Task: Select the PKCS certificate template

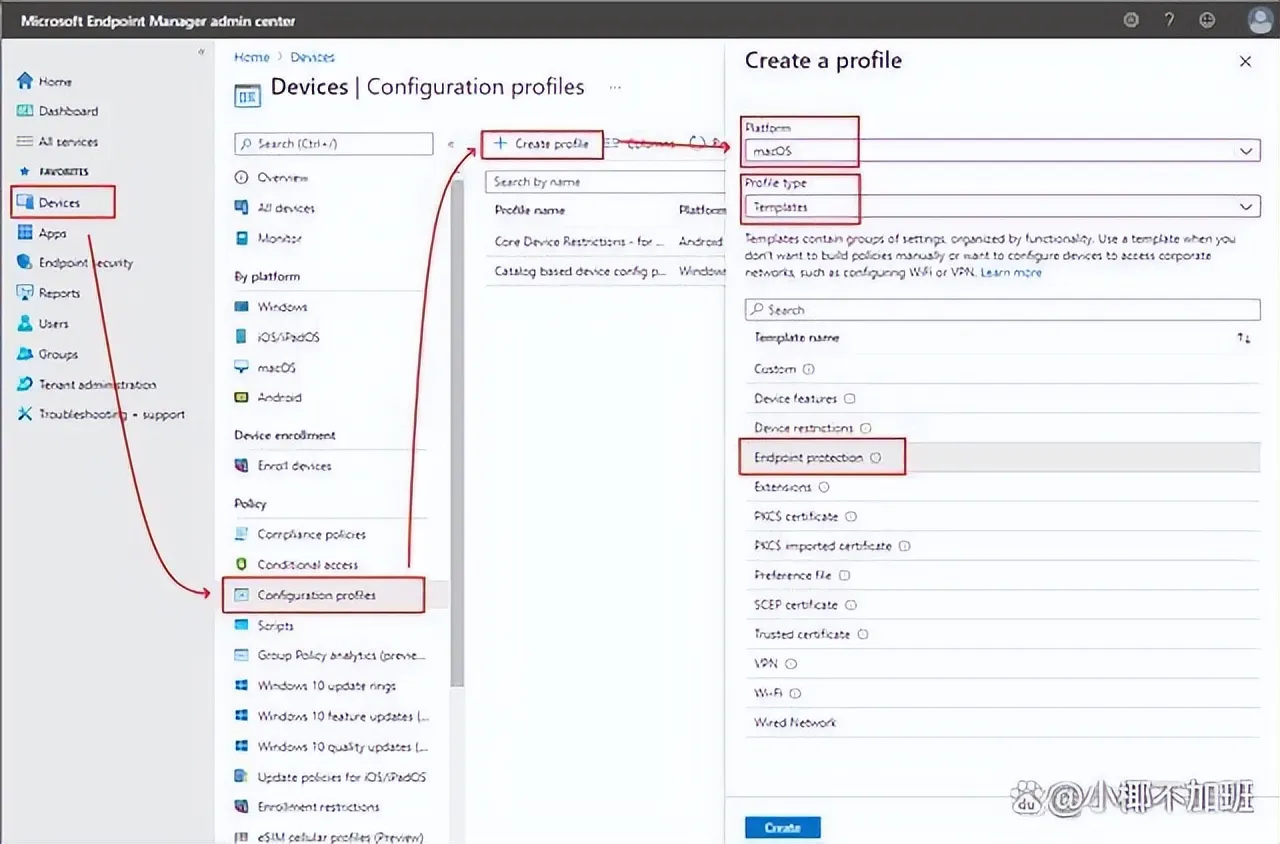Action: coord(1002,516)
